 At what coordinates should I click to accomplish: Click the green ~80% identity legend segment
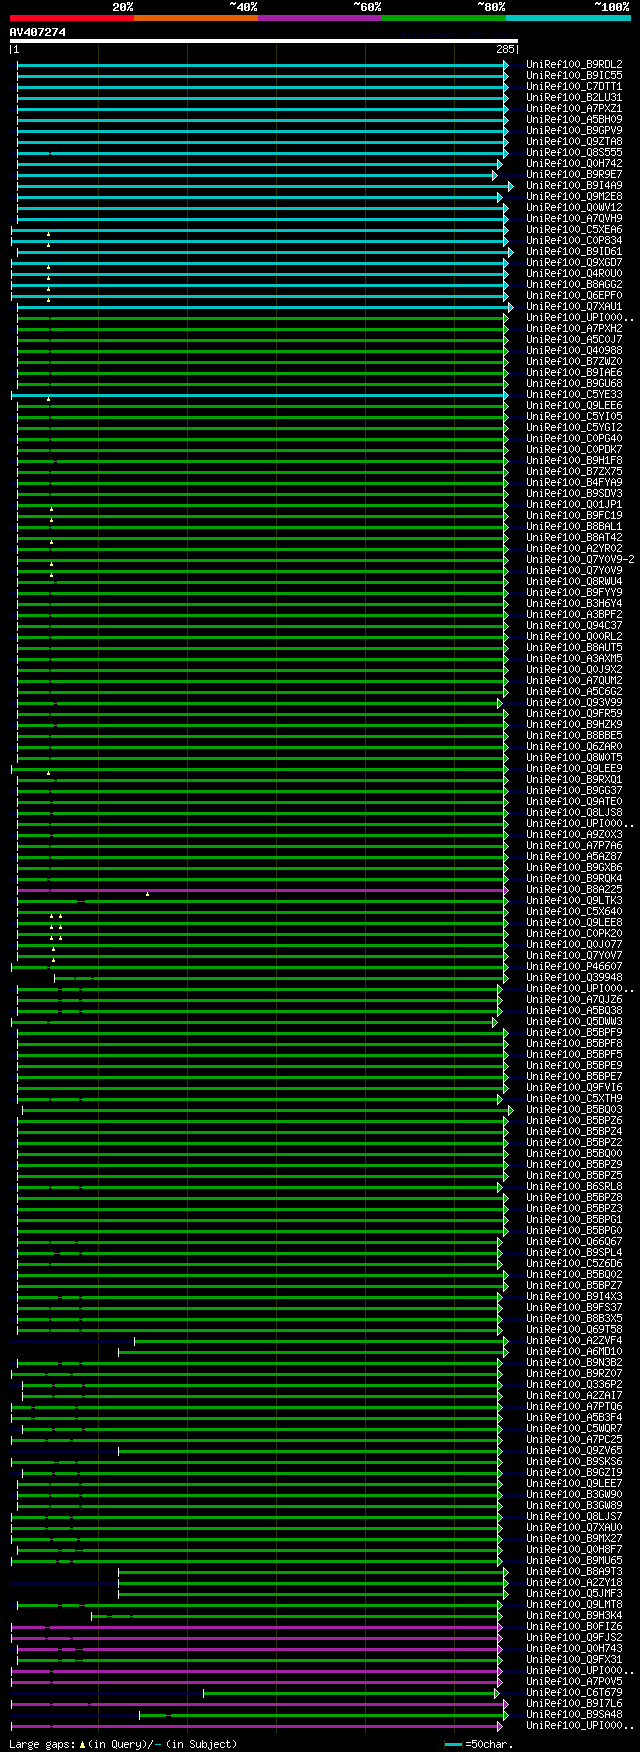444,18
